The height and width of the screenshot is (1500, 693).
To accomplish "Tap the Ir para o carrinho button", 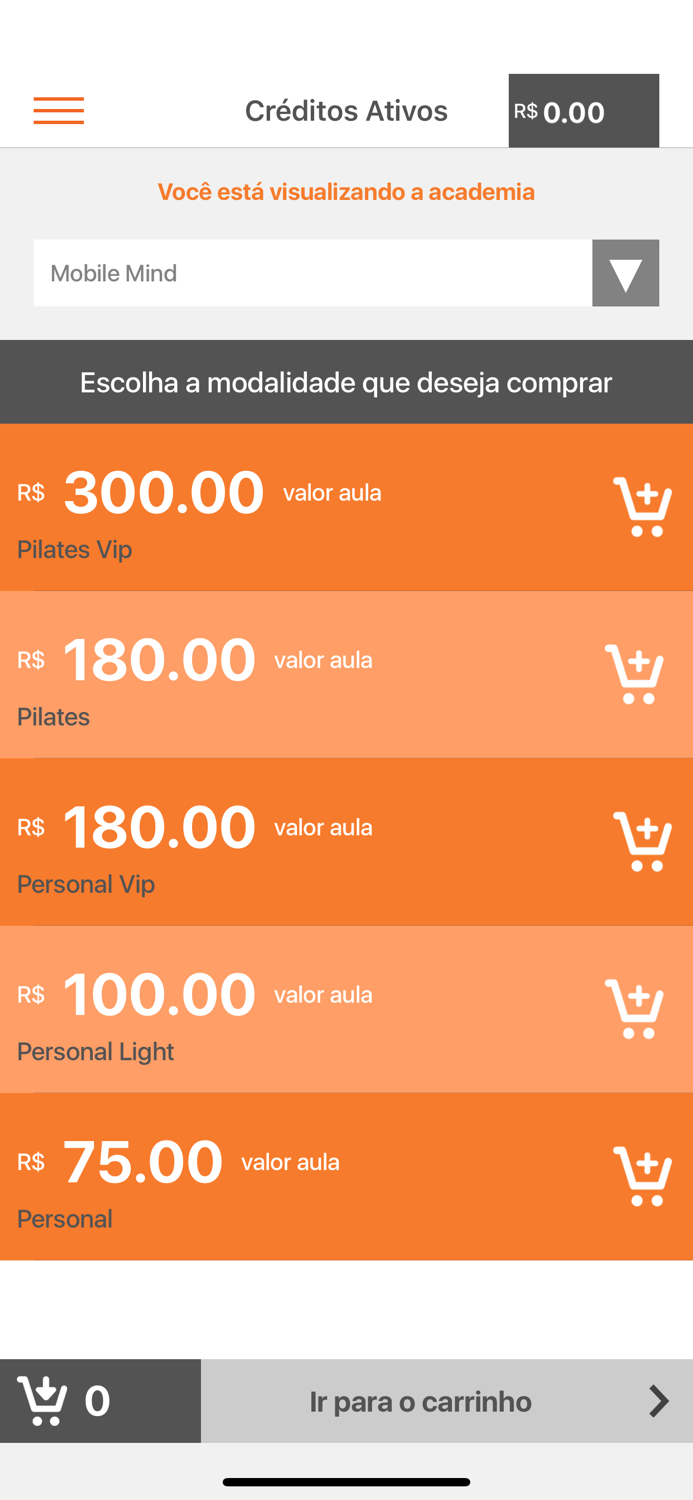I will (x=420, y=1401).
